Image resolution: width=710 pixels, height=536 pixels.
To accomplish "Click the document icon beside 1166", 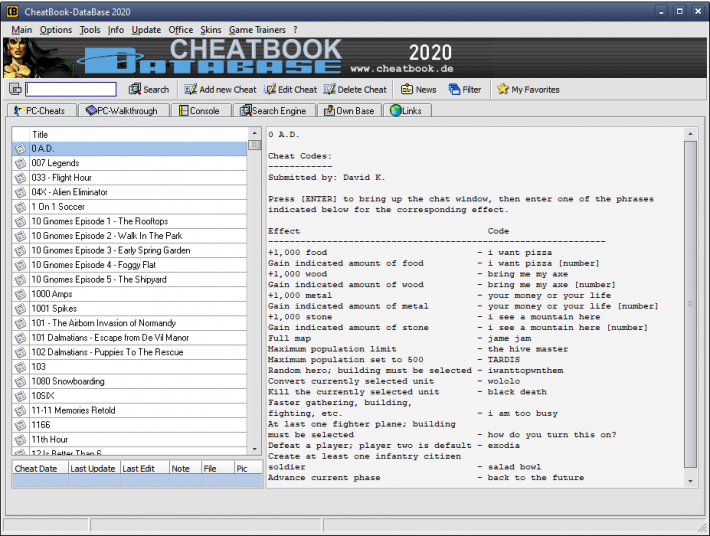I will click(20, 425).
